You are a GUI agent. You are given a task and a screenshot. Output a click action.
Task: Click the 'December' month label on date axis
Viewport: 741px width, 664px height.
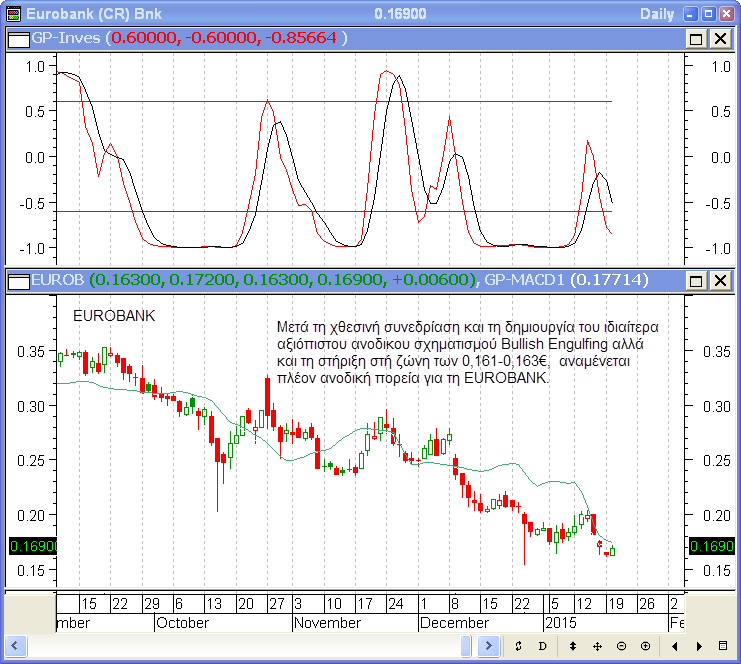454,623
